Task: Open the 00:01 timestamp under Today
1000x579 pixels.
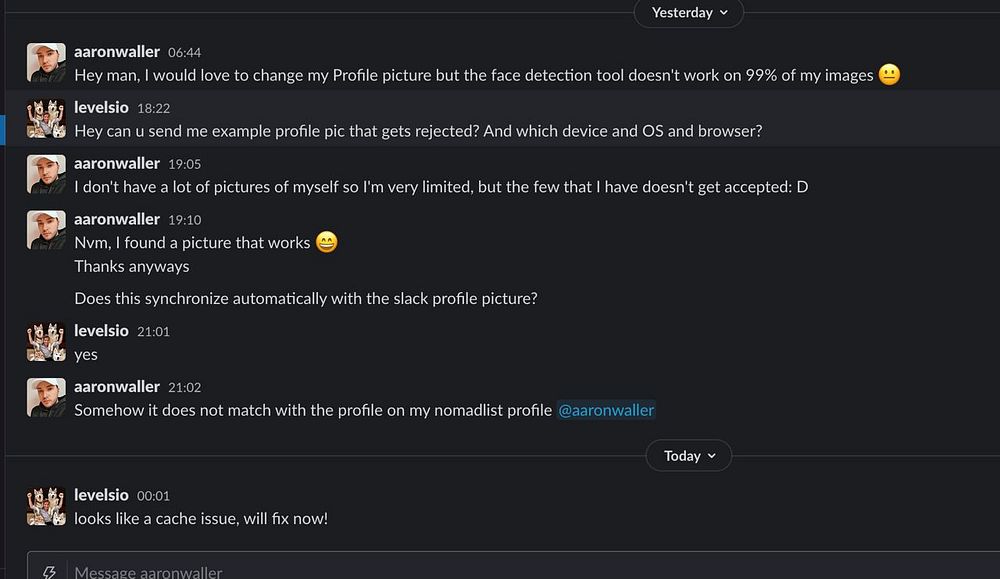Action: click(154, 495)
